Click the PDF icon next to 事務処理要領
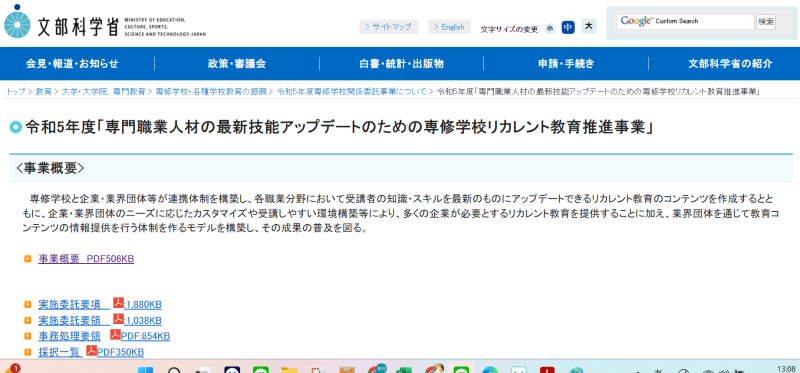 tap(115, 334)
